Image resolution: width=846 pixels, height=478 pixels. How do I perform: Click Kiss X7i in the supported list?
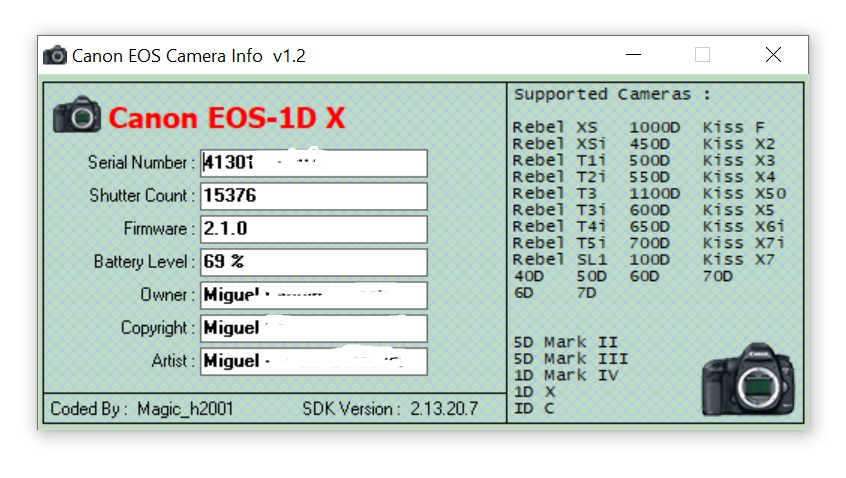(743, 243)
